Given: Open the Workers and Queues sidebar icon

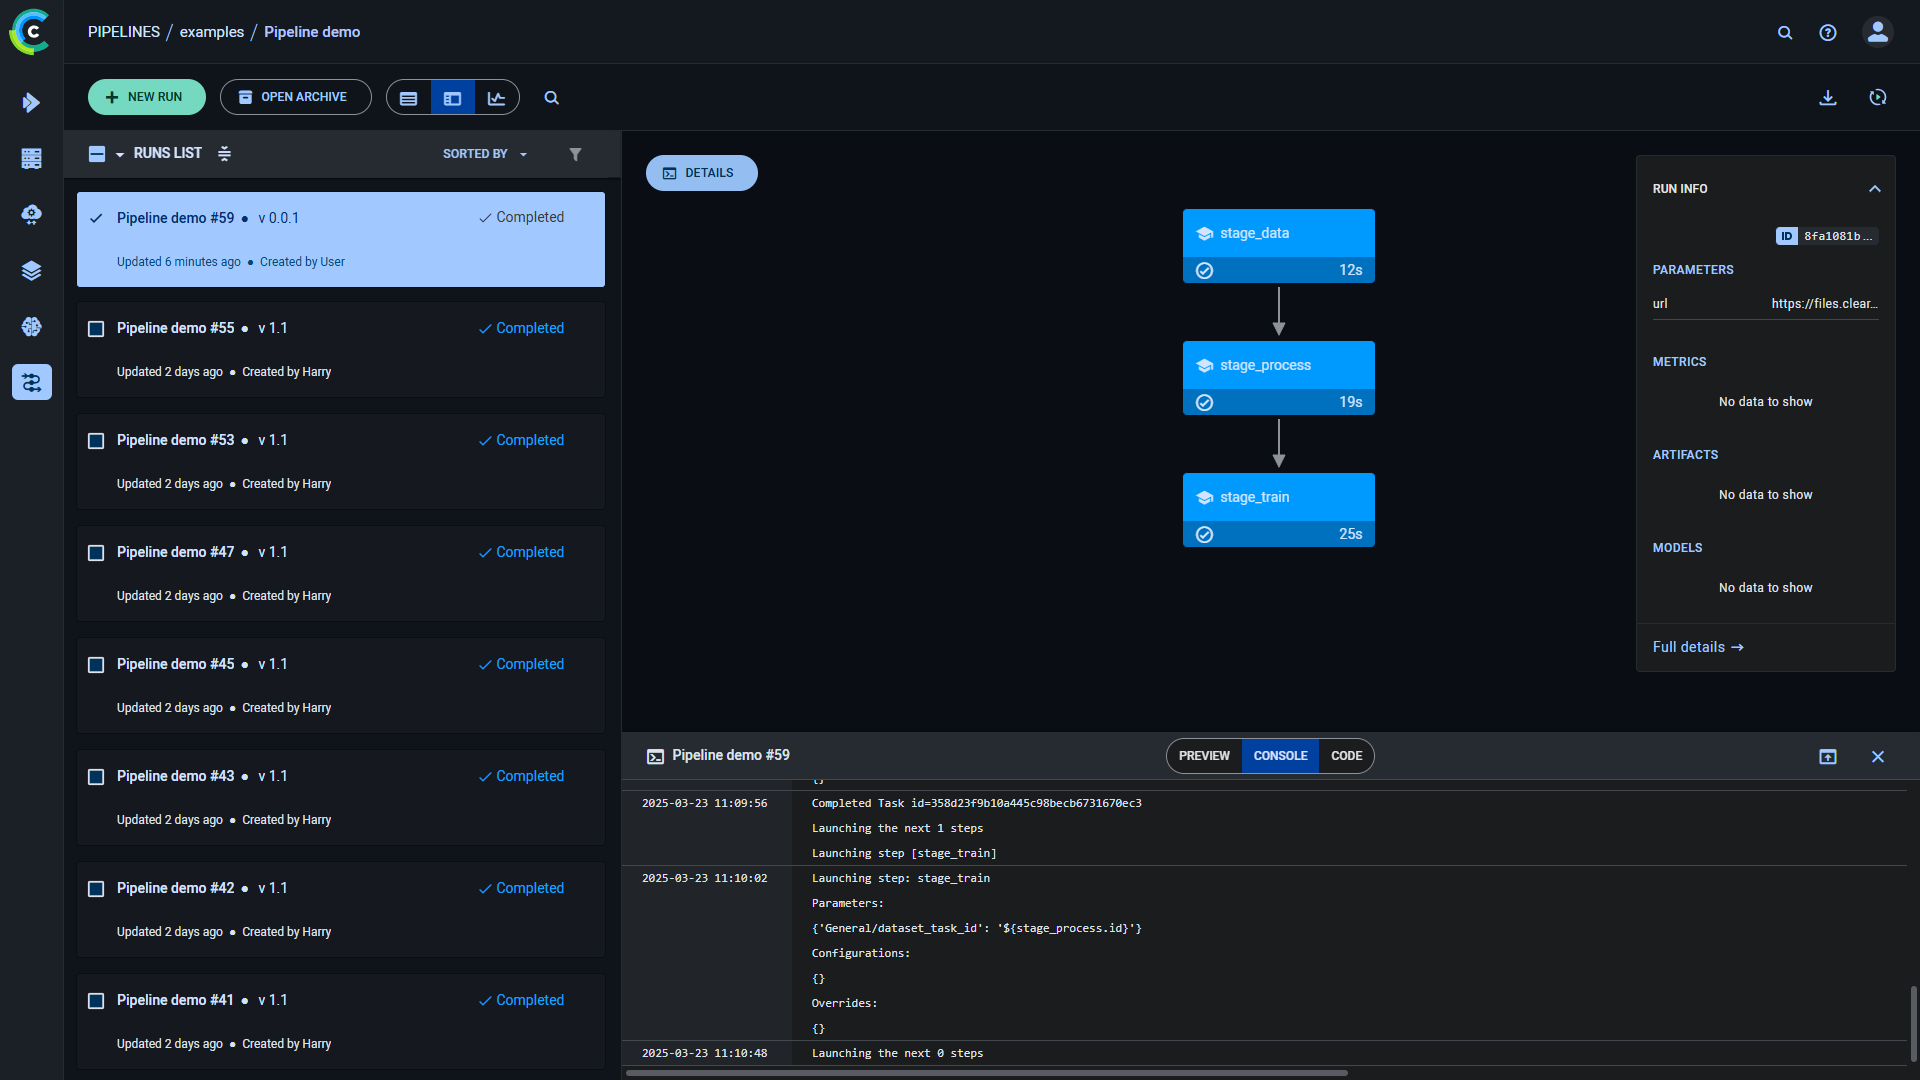Looking at the screenshot, I should [x=31, y=158].
